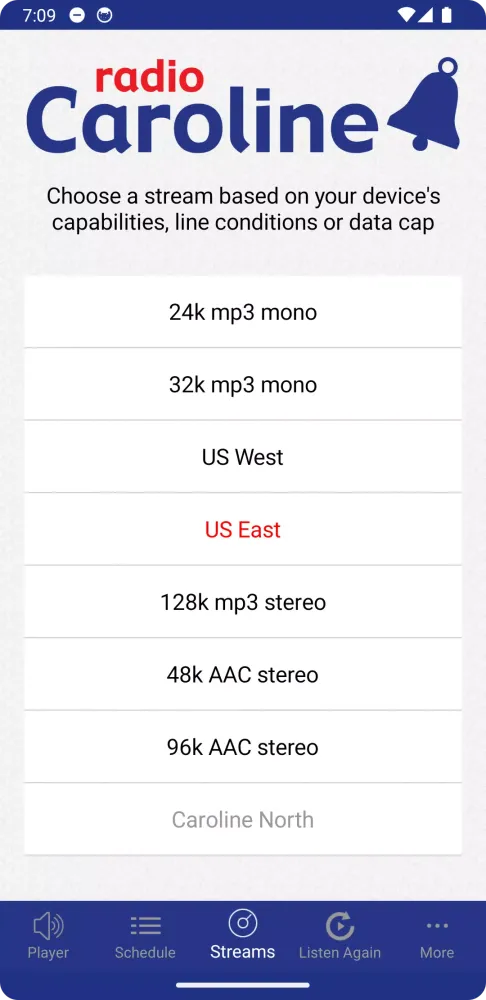Pick the 96k AAC stereo stream
The height and width of the screenshot is (1000, 486).
tap(243, 747)
